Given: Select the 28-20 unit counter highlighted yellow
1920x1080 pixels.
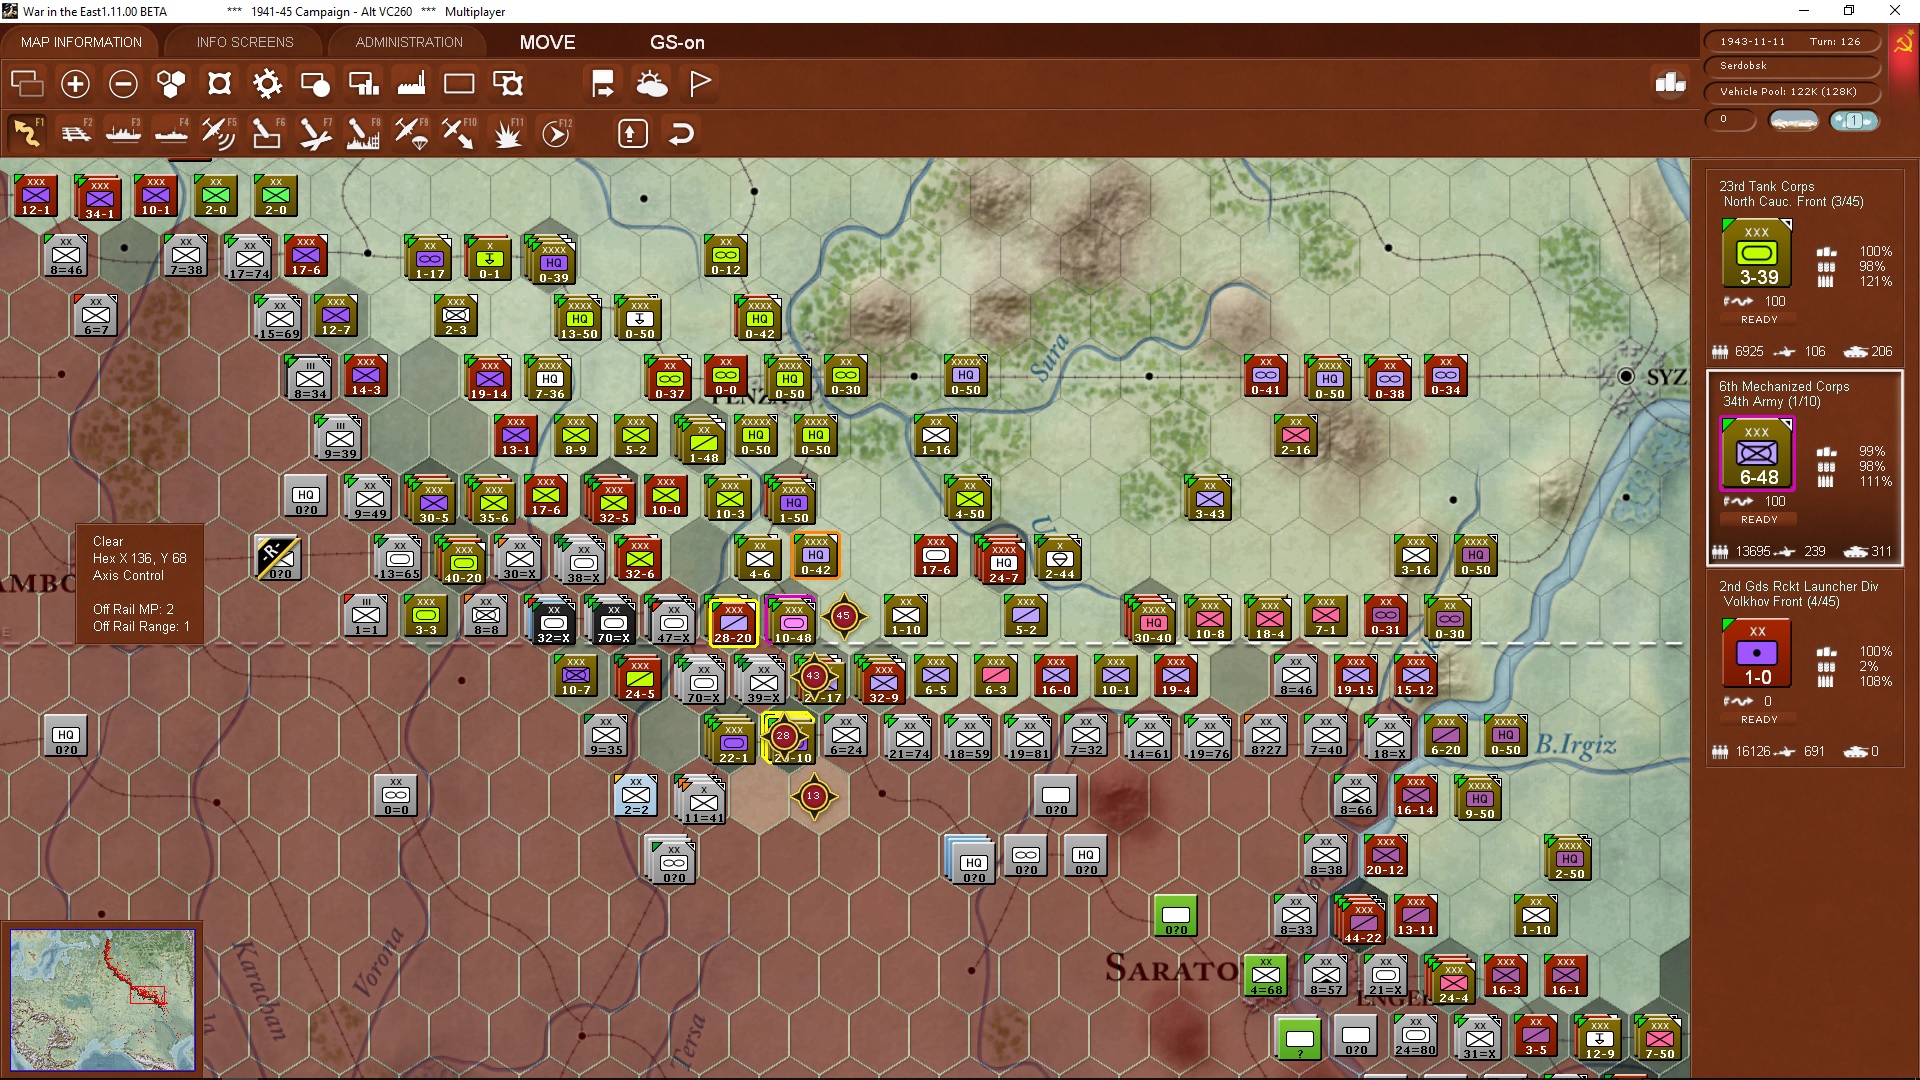Looking at the screenshot, I should pos(732,621).
